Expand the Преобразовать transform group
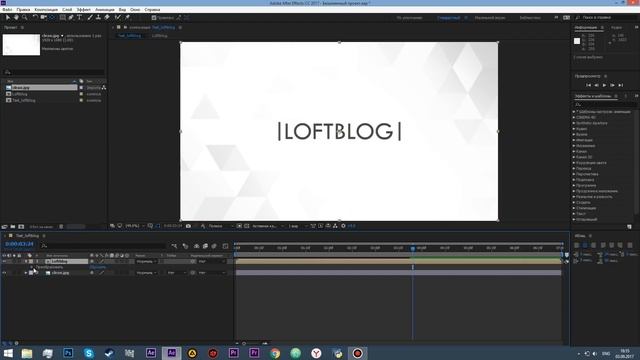 pos(31,267)
